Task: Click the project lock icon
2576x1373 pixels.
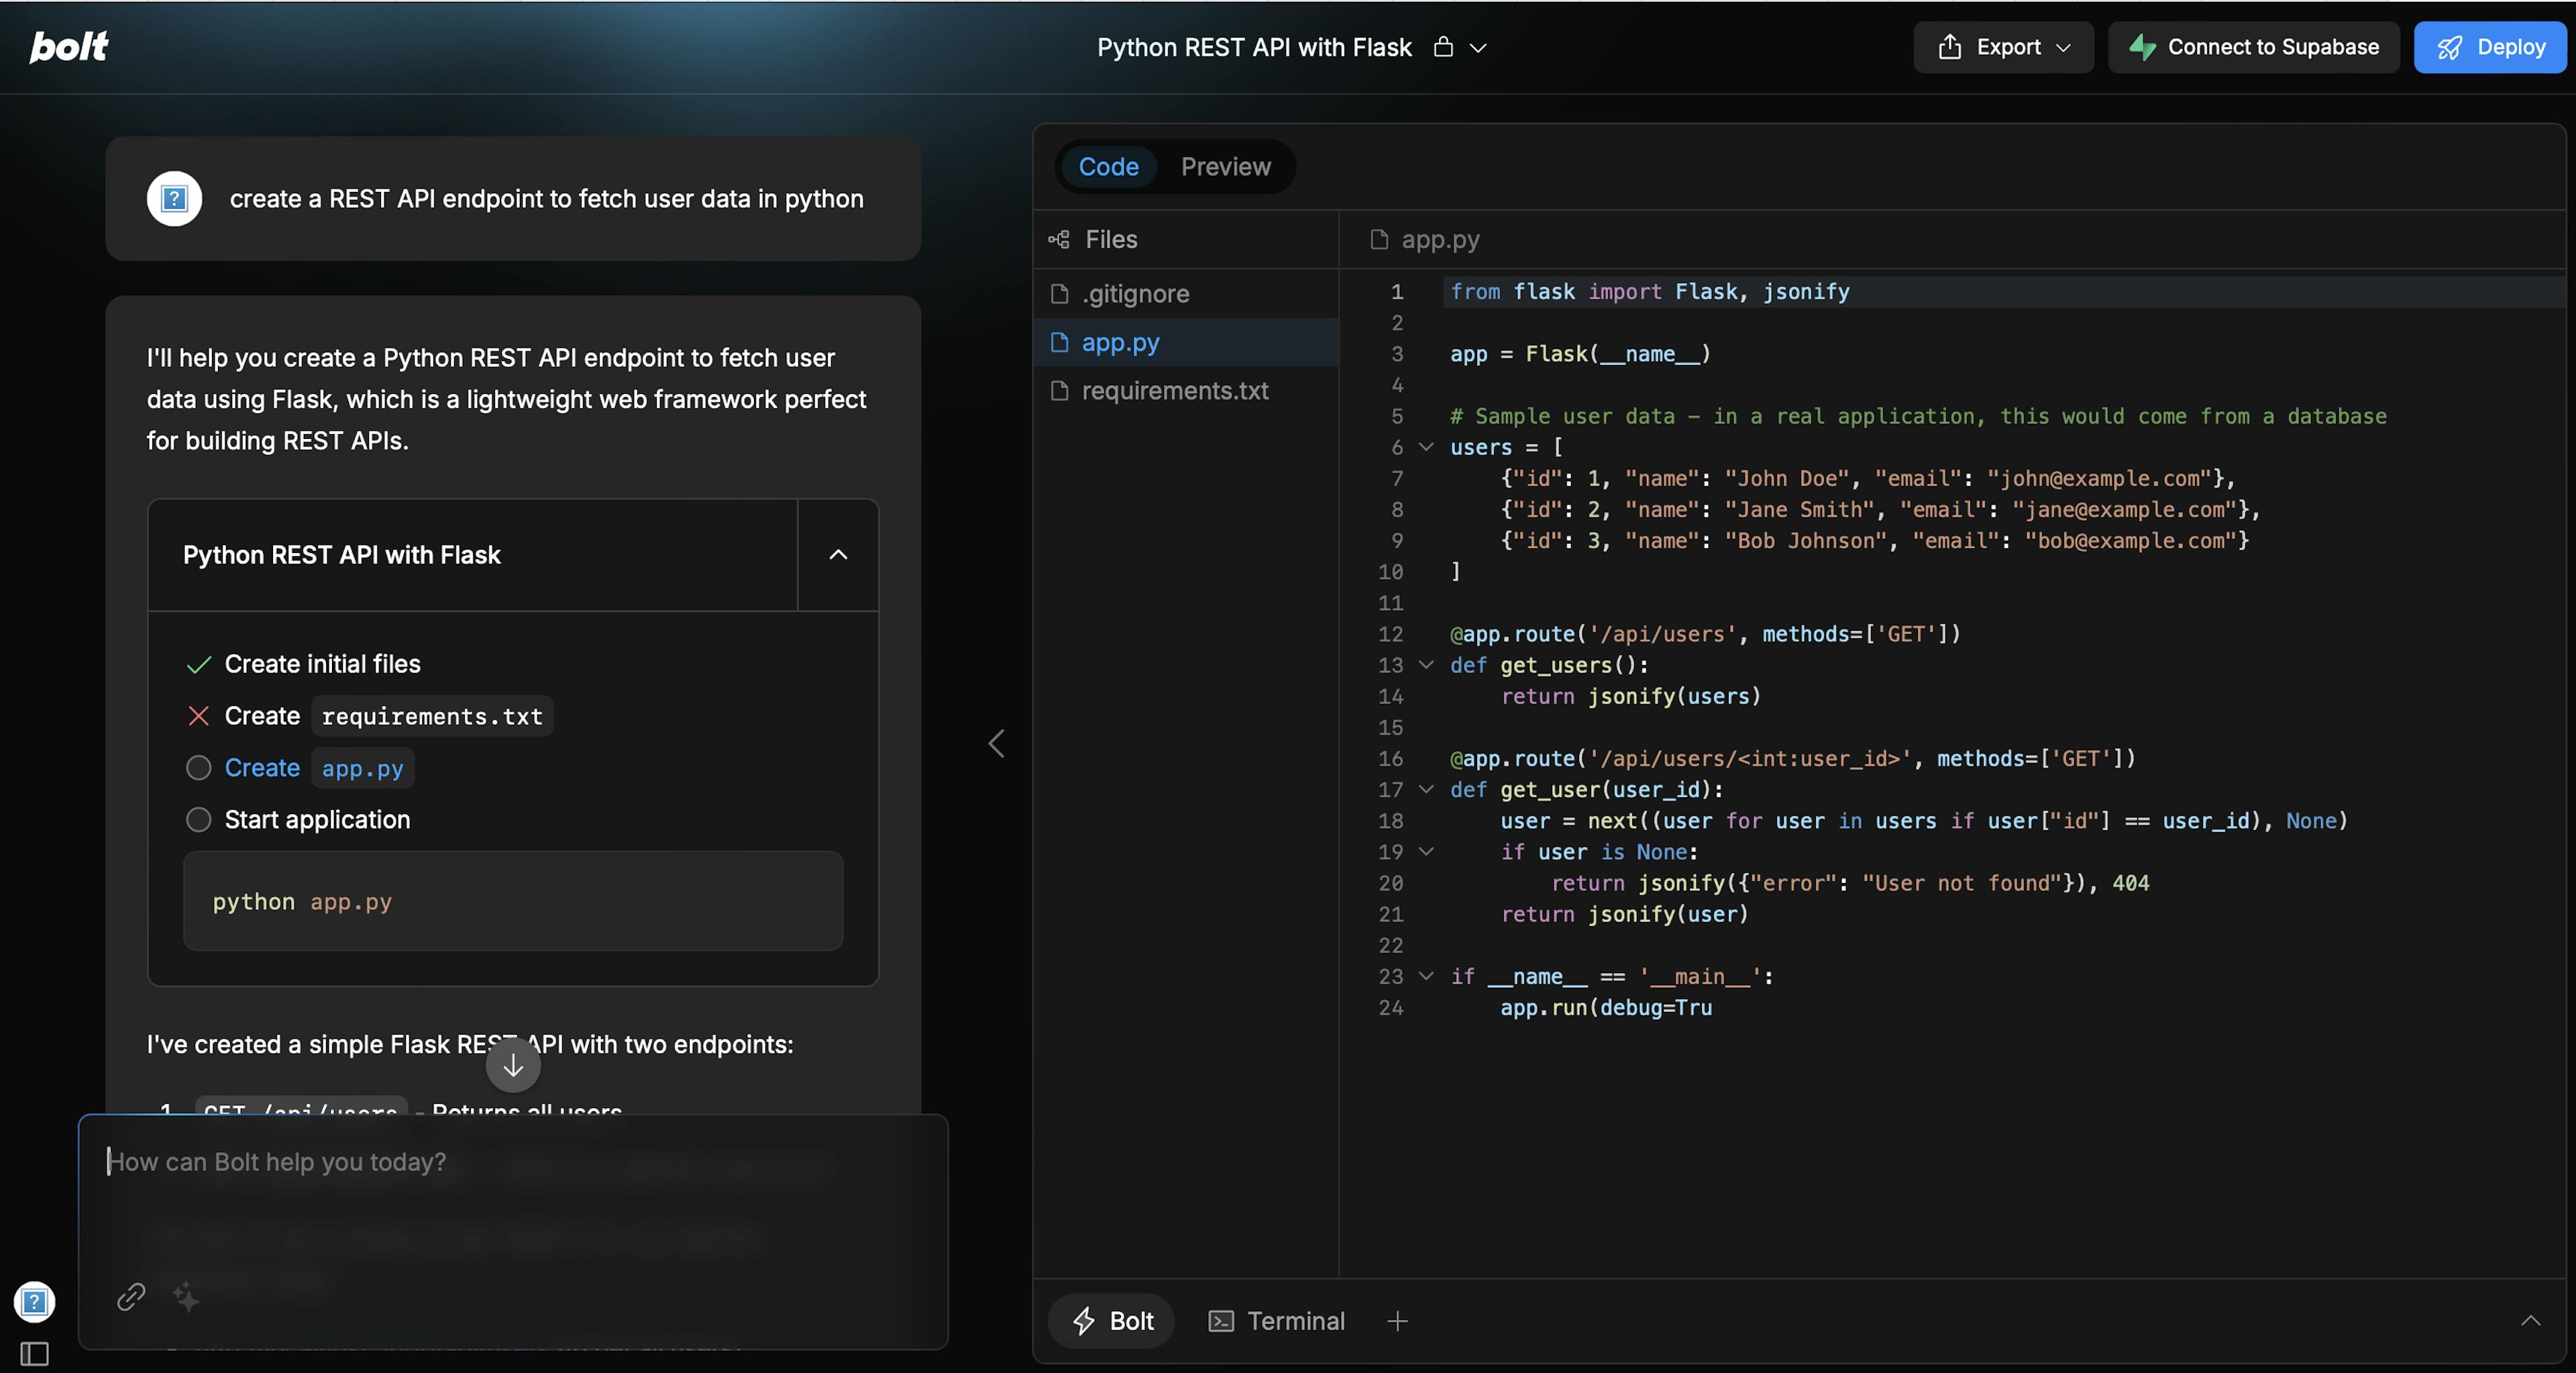Action: [x=1442, y=47]
